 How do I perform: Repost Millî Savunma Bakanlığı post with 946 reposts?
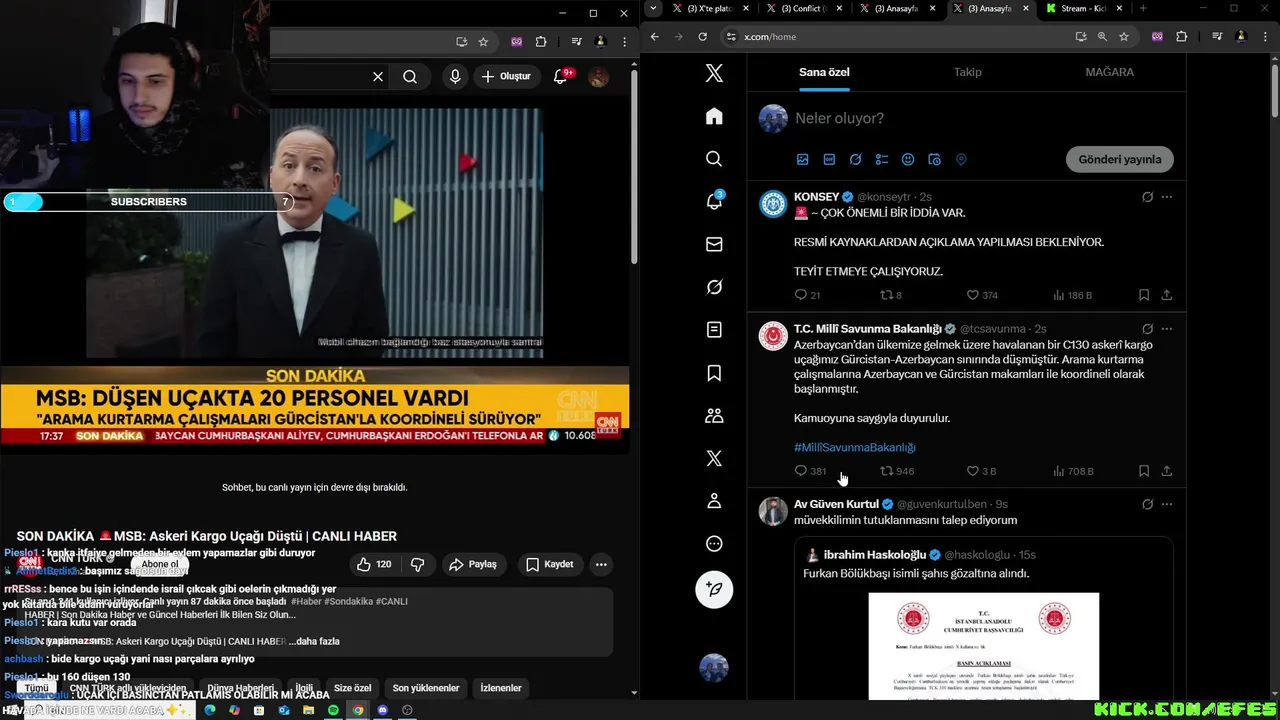[x=897, y=471]
